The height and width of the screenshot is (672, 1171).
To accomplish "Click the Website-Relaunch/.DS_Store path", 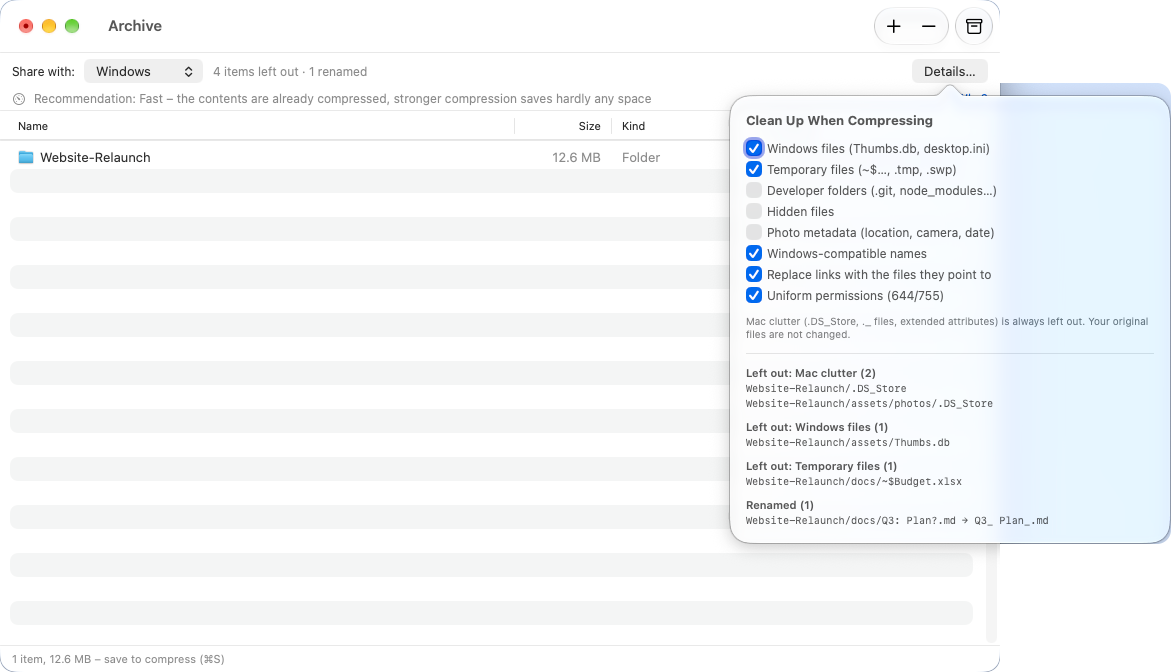I will 826,389.
